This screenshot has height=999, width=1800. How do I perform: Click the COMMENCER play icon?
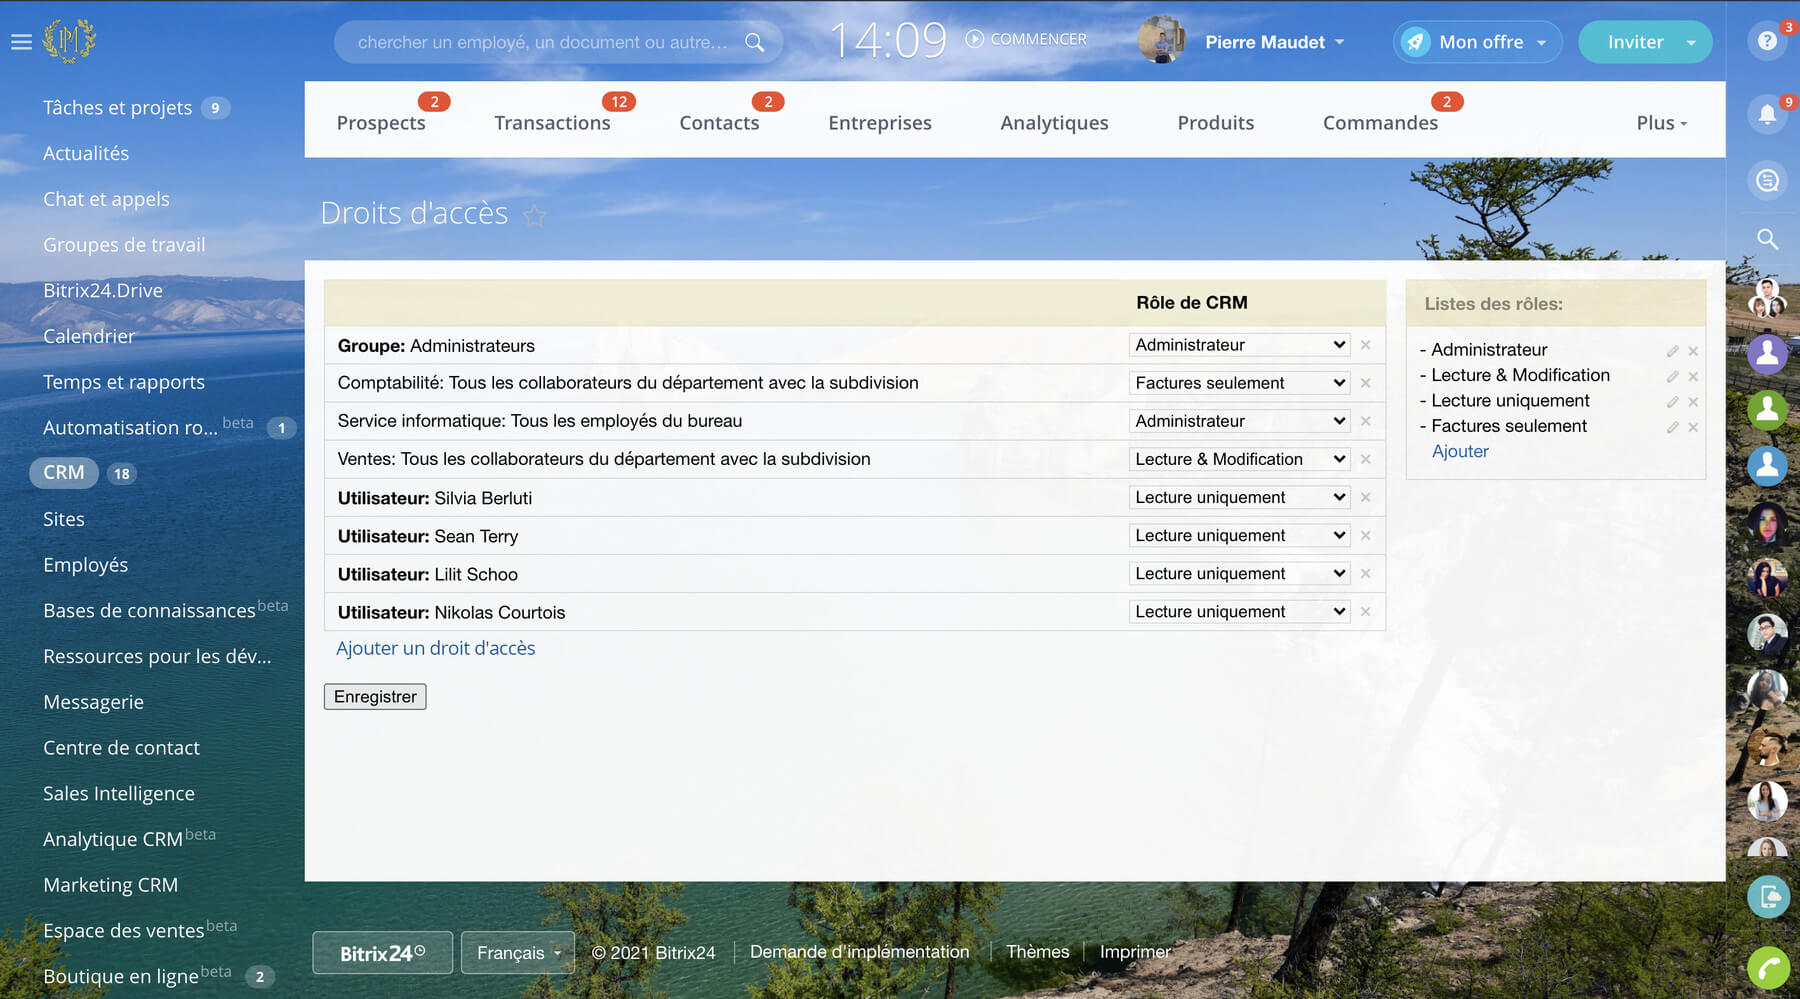[974, 39]
